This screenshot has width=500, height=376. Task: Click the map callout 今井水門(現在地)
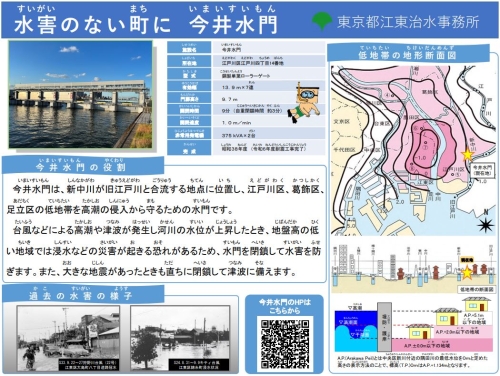[482, 170]
